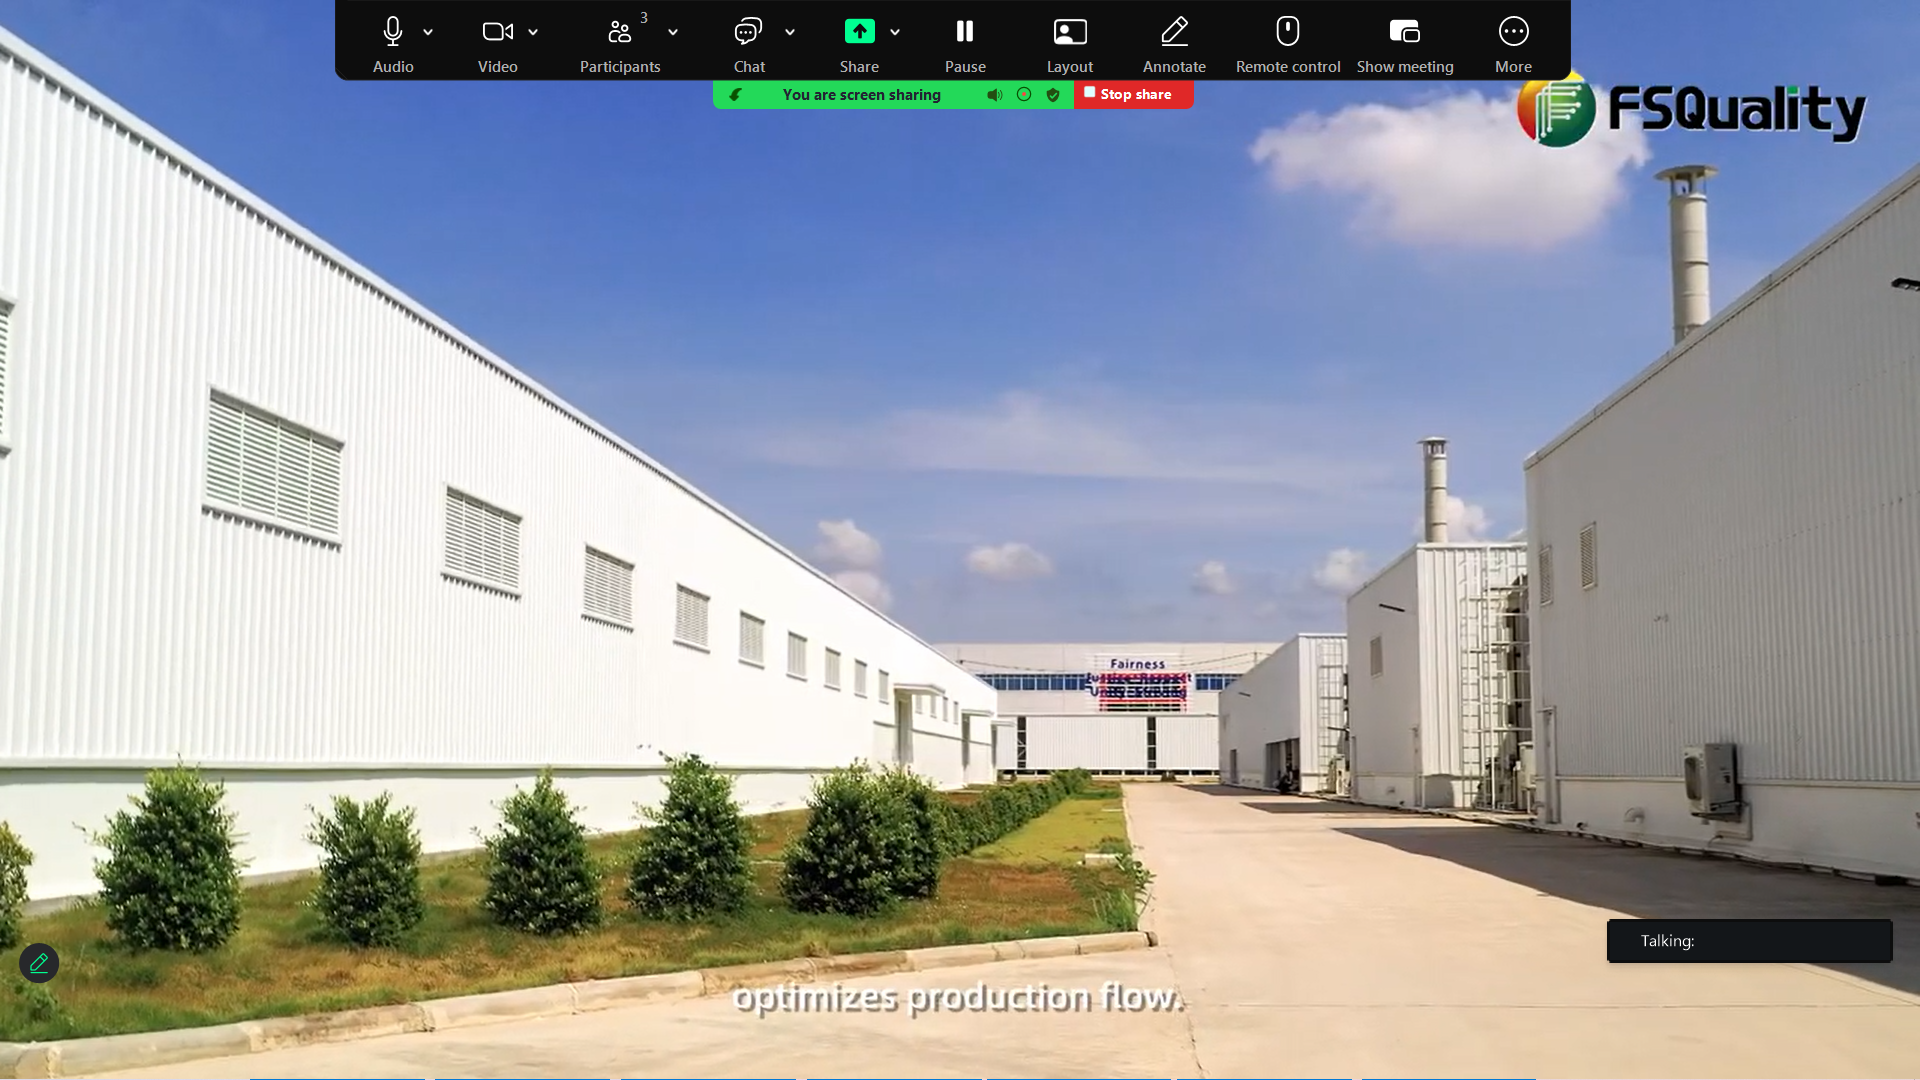Click the floating green annotation pencil
1920x1080 pixels.
39,963
